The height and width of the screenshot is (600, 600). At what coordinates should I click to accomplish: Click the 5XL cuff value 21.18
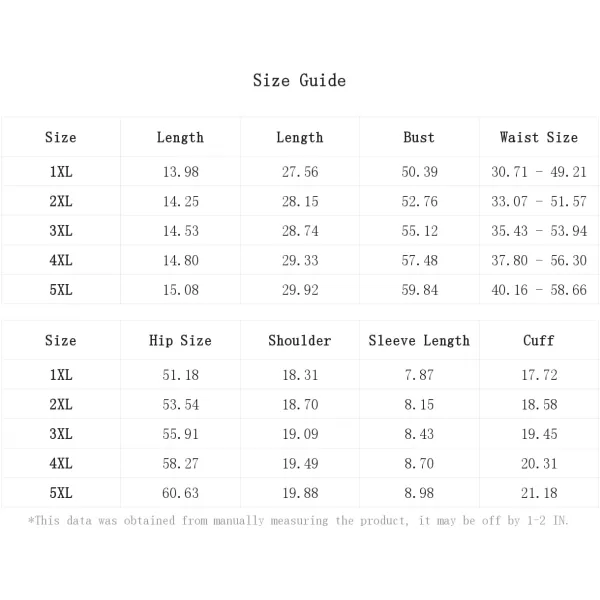539,493
